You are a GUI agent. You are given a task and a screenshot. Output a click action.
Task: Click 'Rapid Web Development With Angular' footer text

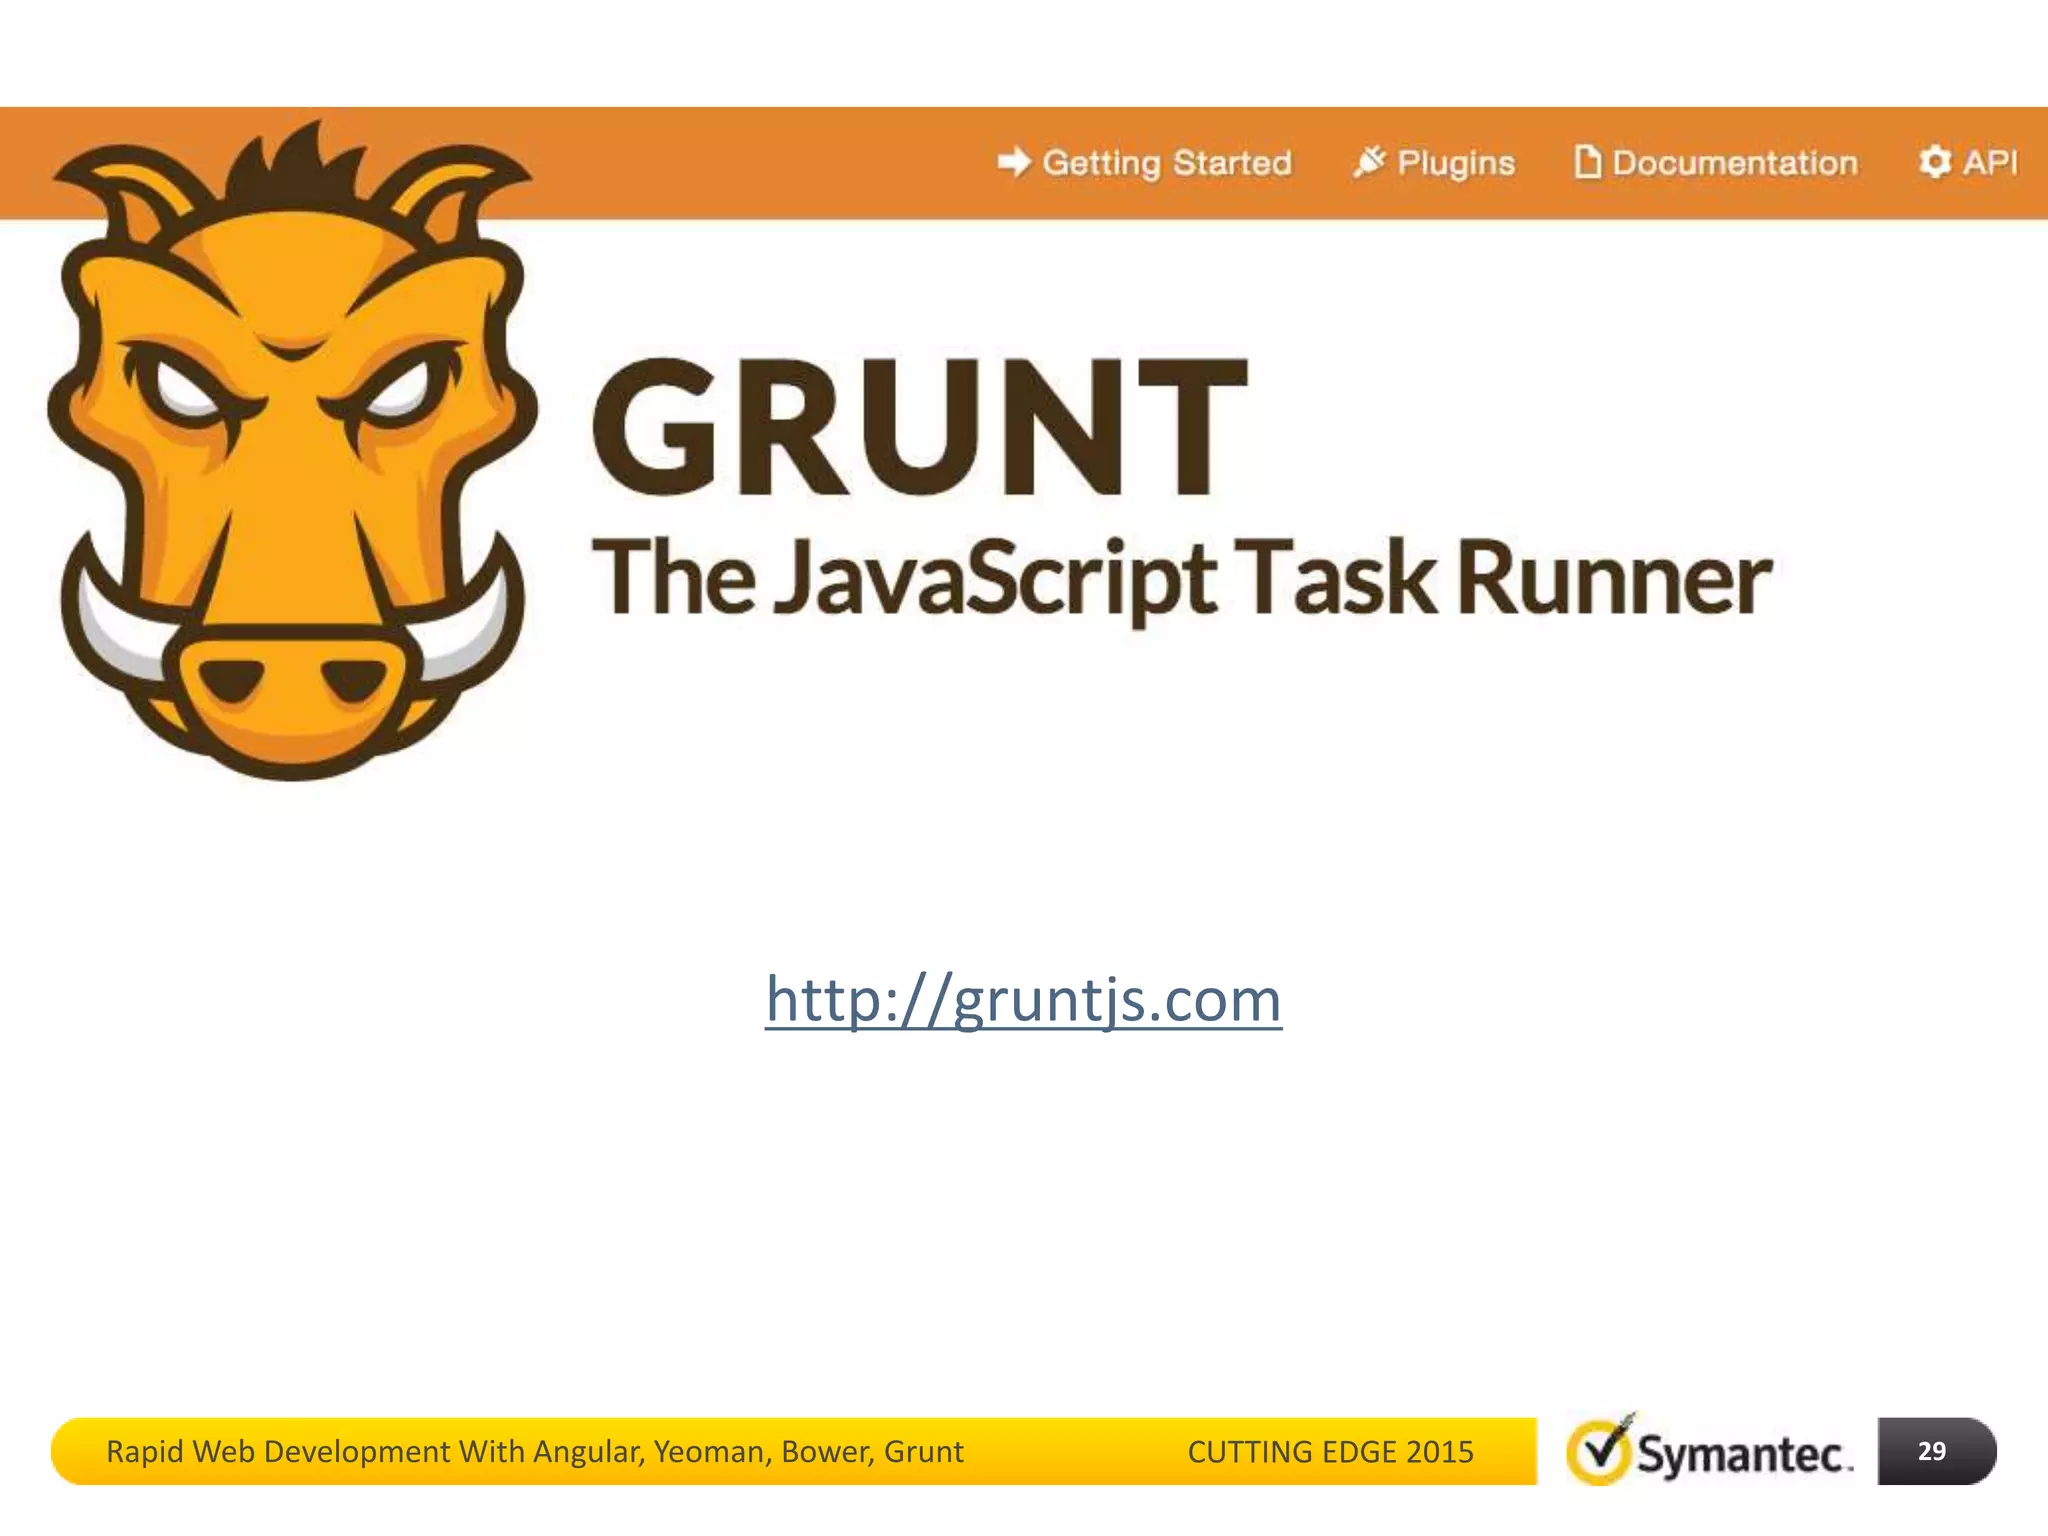tap(375, 1452)
